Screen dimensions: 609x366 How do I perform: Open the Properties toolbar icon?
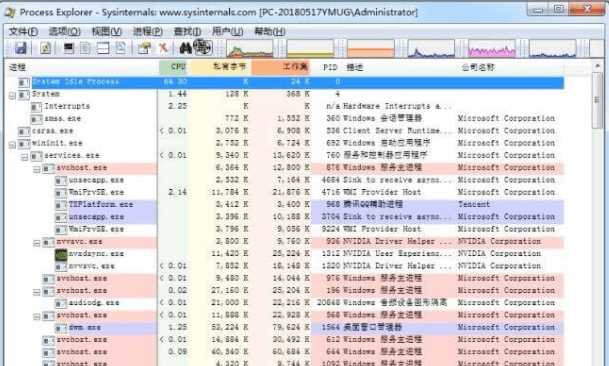[x=144, y=48]
